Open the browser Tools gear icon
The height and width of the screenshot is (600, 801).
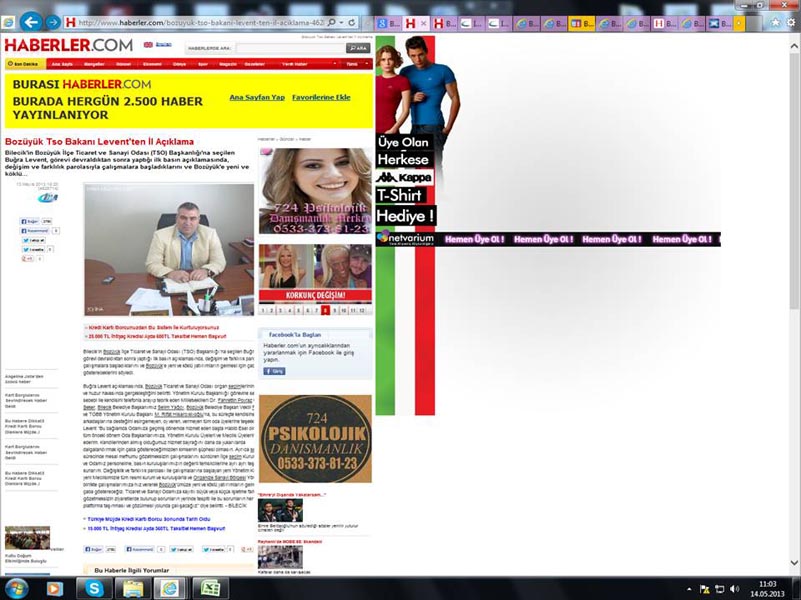[791, 22]
